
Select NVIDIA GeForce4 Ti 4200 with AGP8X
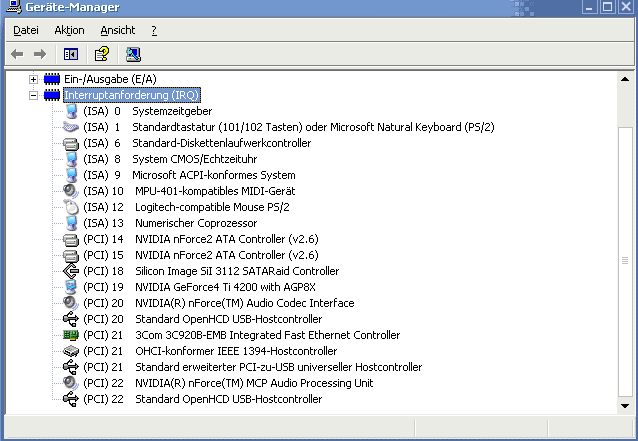[x=225, y=287]
